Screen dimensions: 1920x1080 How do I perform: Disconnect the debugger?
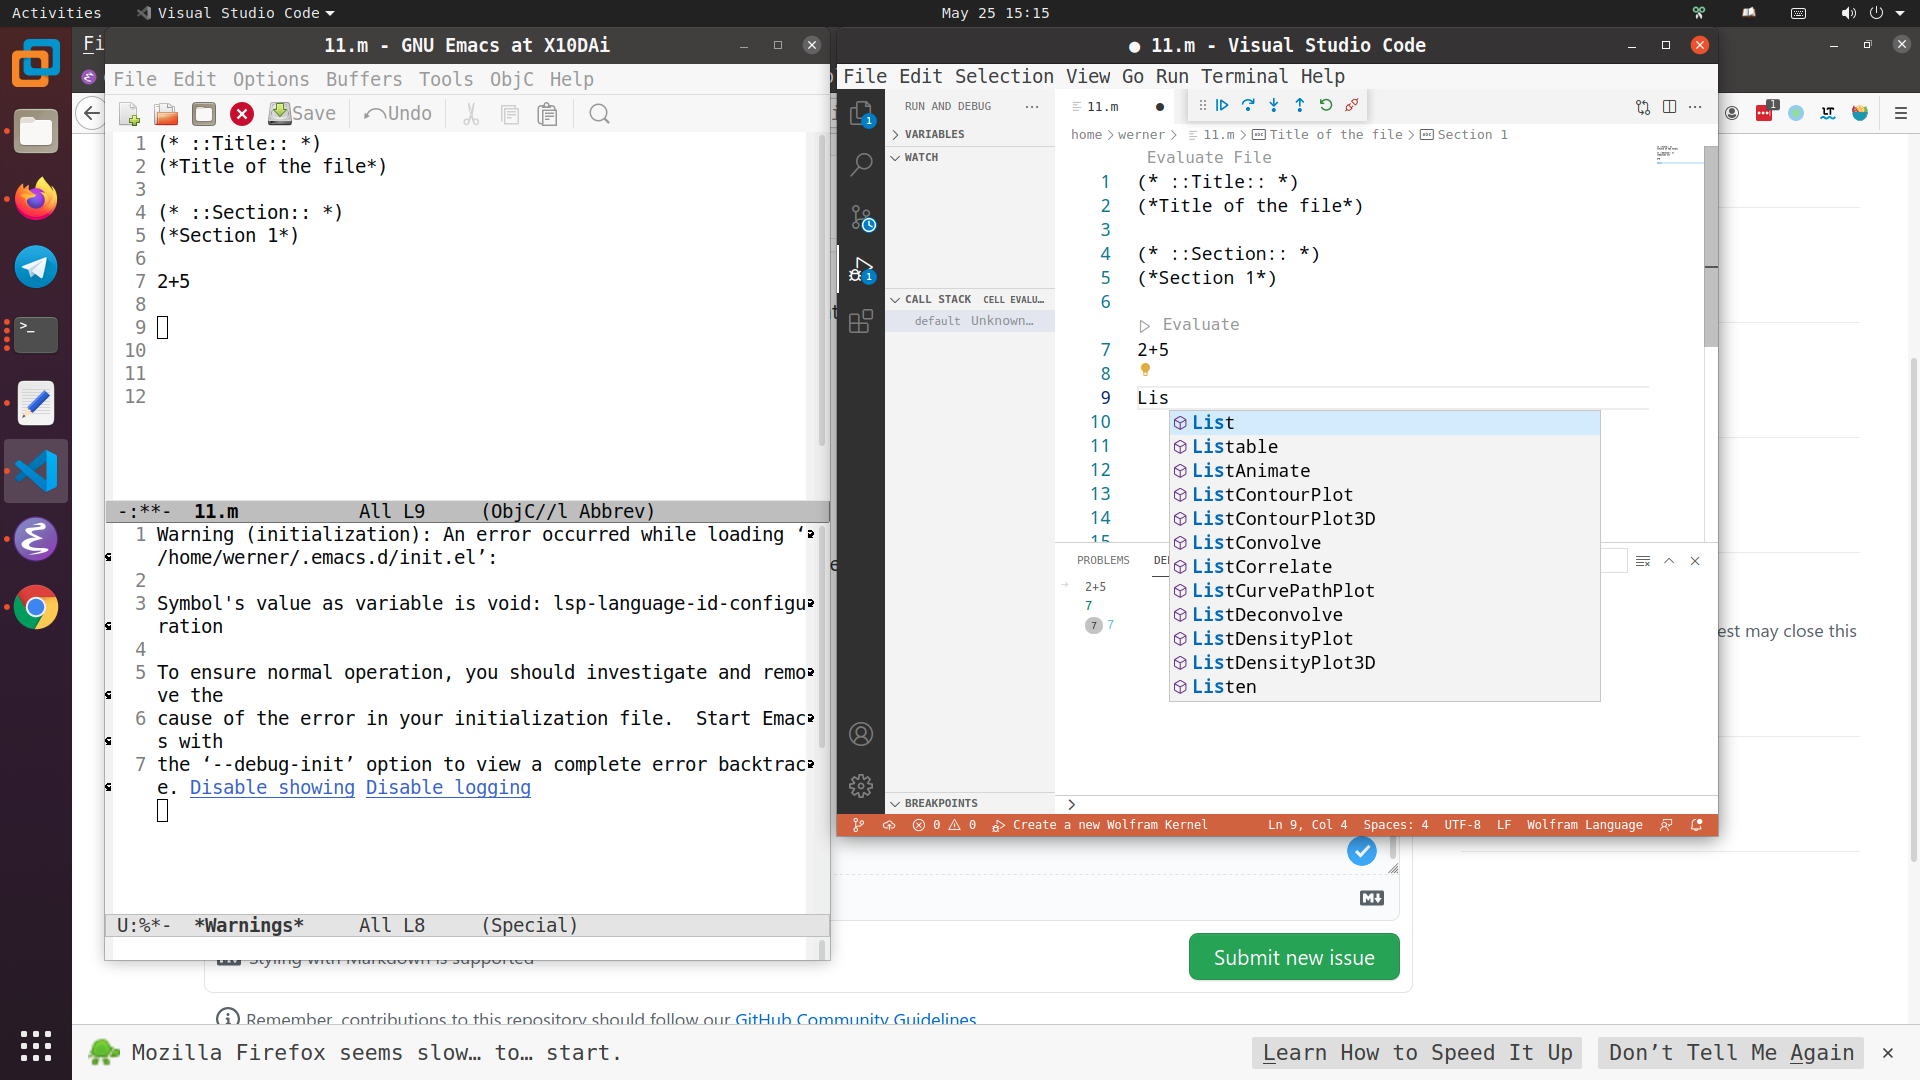click(x=1352, y=105)
